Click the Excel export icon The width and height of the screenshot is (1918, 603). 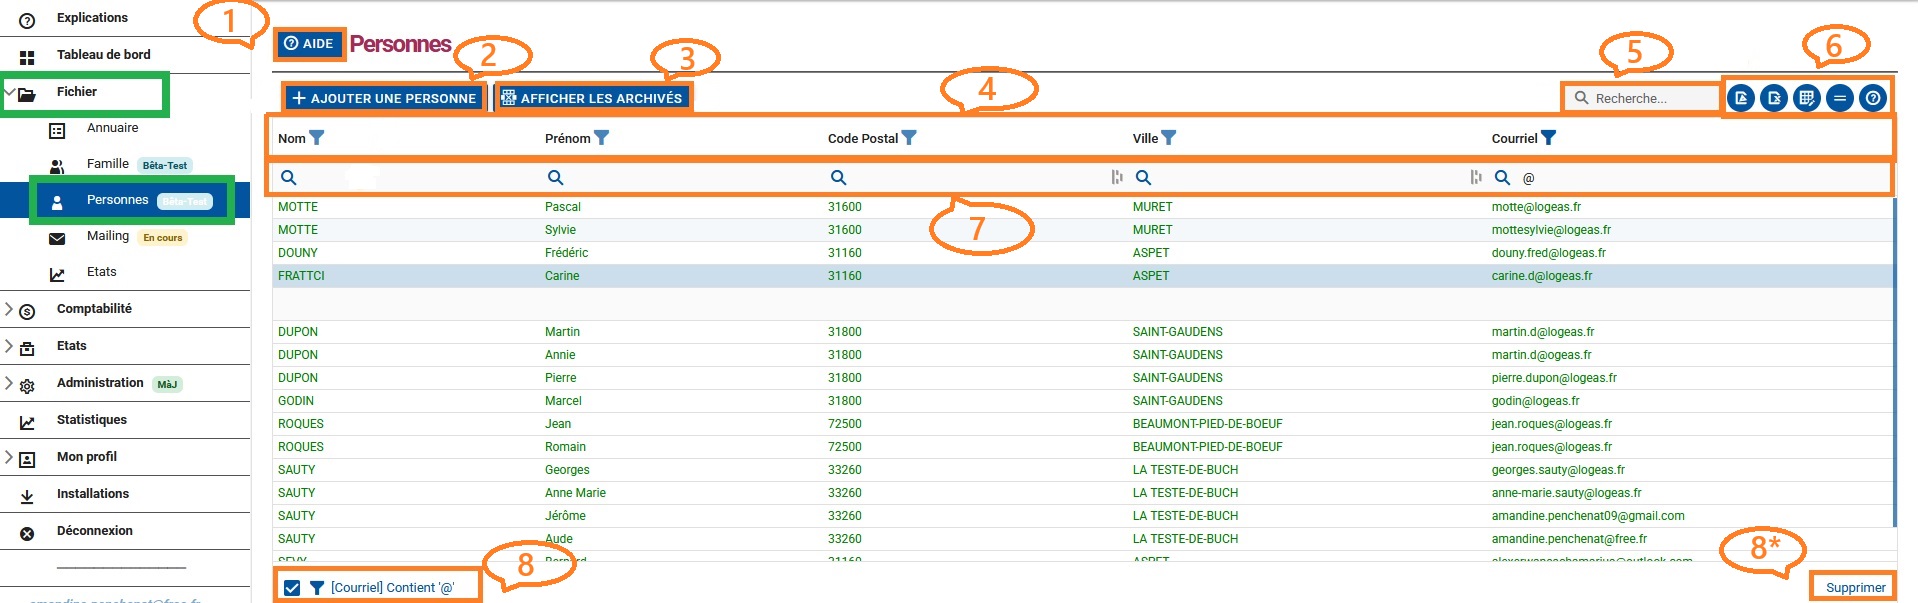pyautogui.click(x=1773, y=98)
